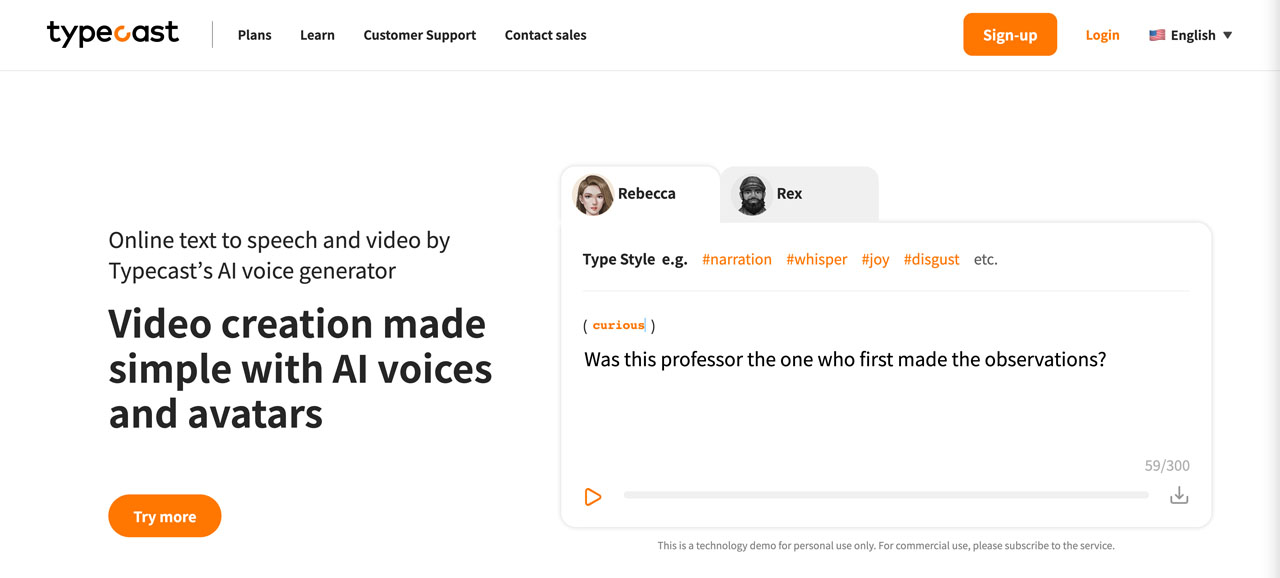The height and width of the screenshot is (578, 1280).
Task: Click the US flag icon
Action: tap(1157, 35)
